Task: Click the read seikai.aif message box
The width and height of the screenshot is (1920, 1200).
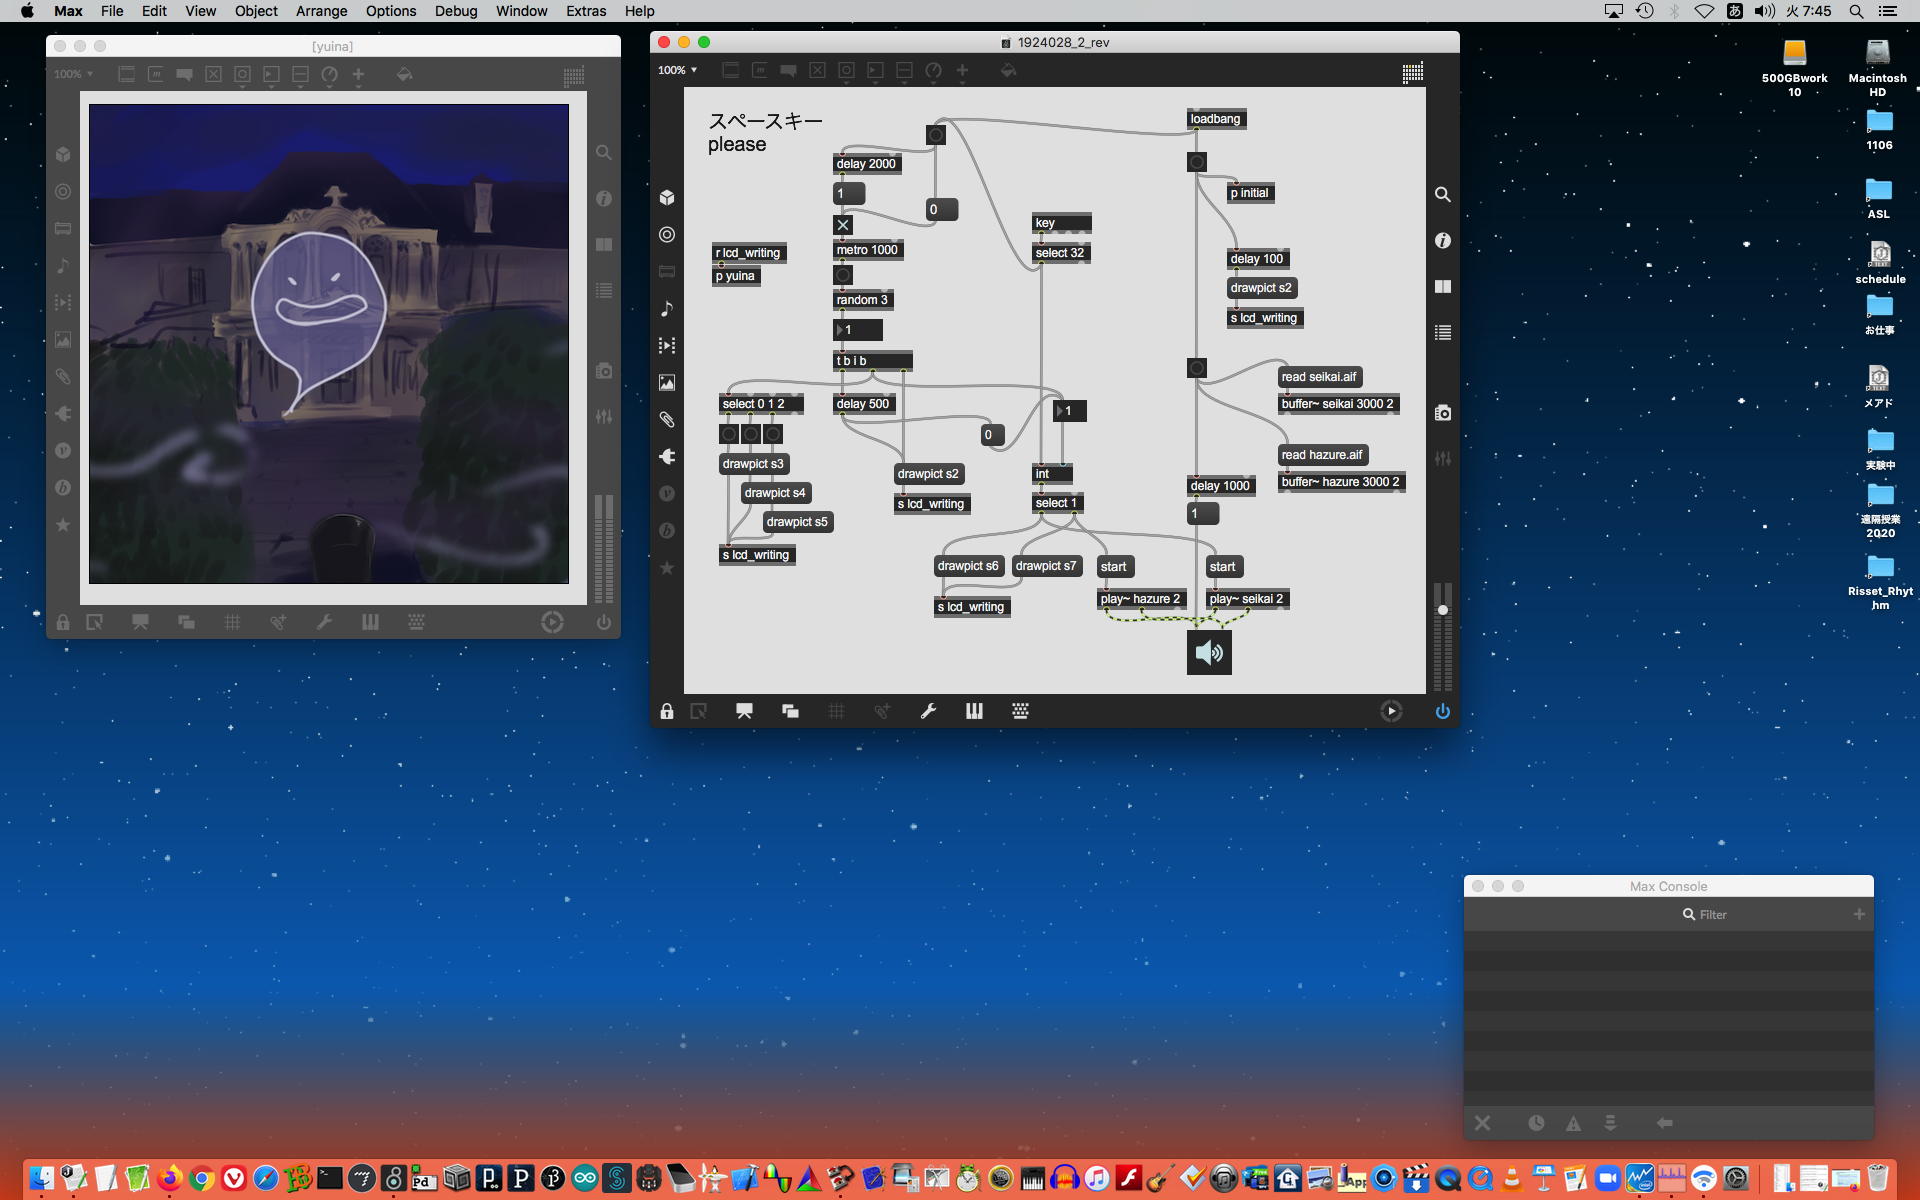Action: [1318, 377]
